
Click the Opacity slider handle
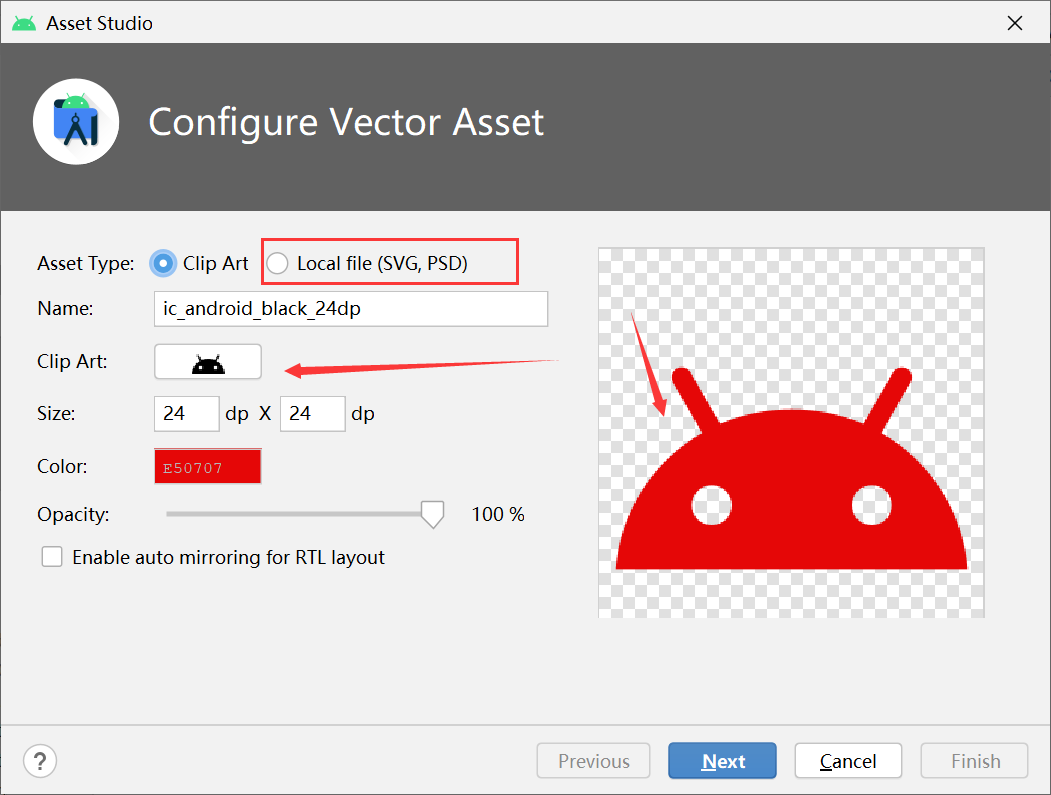pyautogui.click(x=432, y=514)
